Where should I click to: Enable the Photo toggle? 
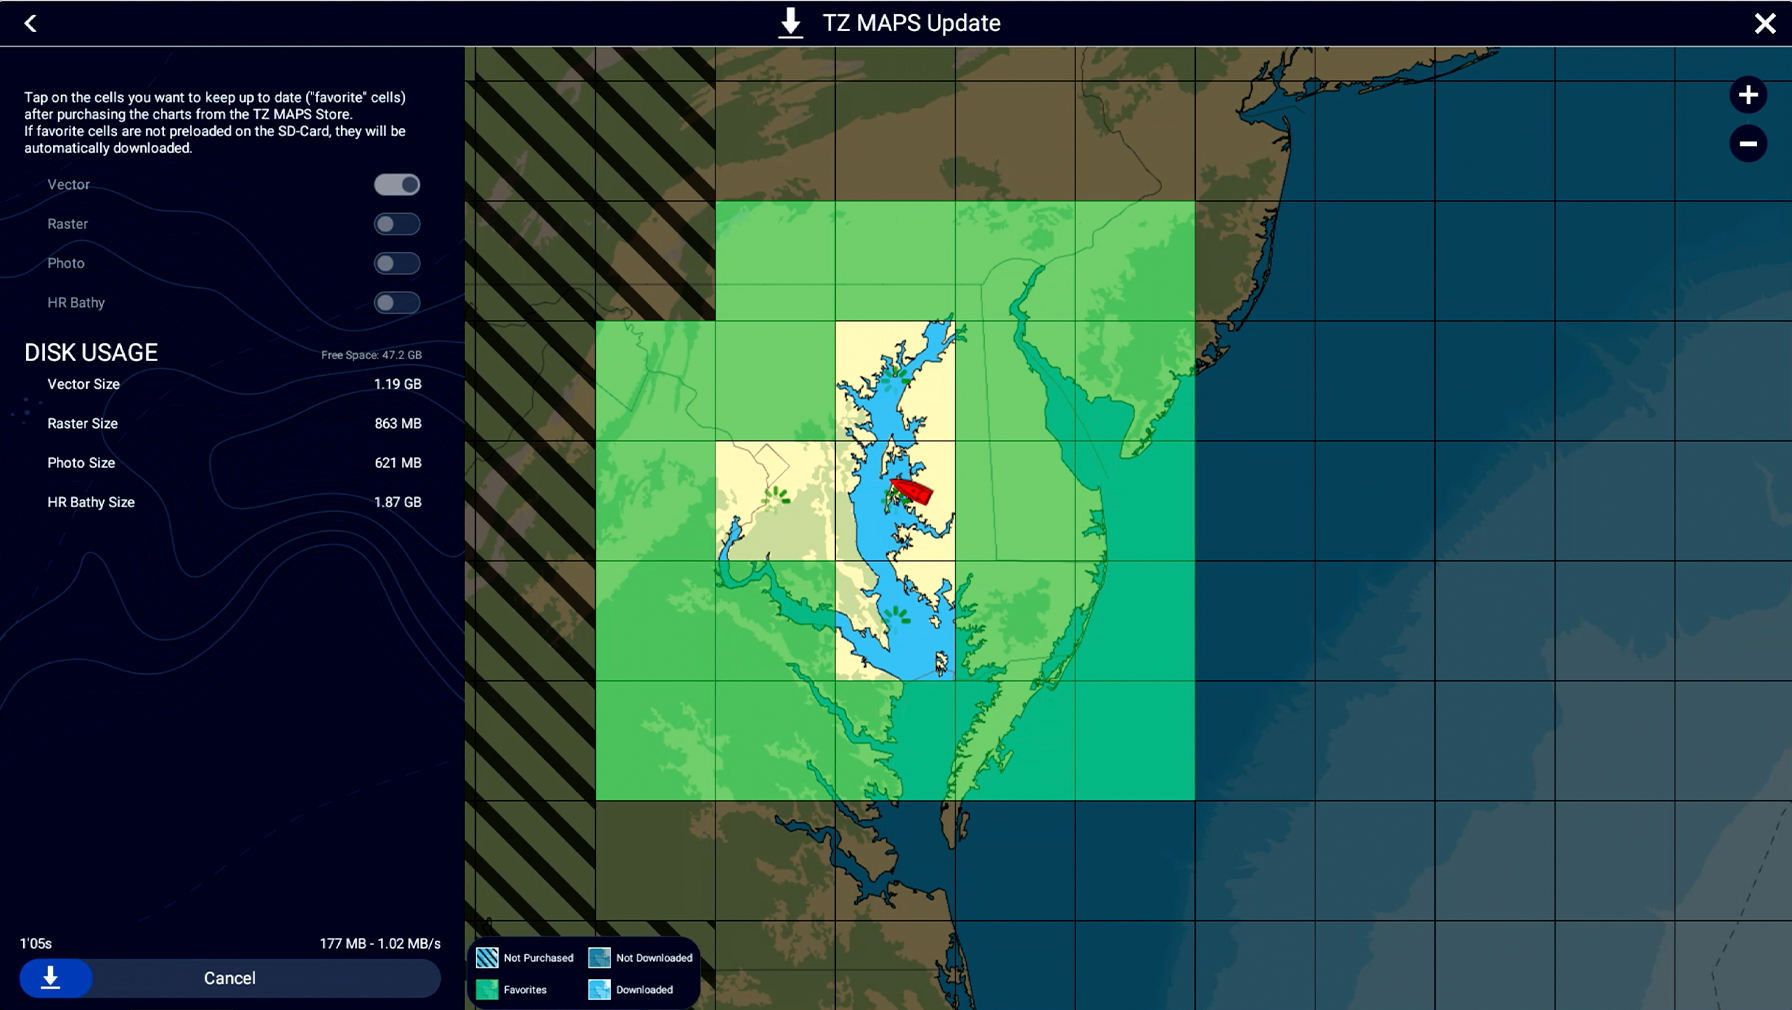[x=397, y=263]
